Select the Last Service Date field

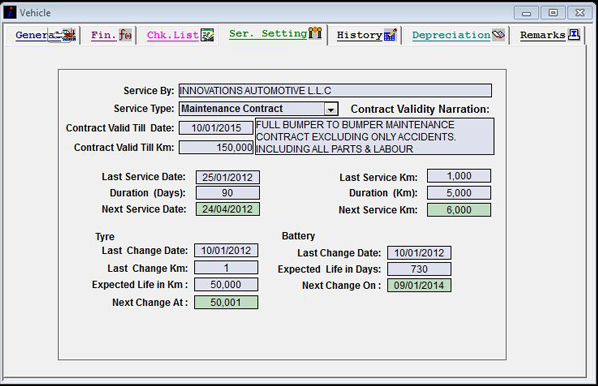[228, 177]
